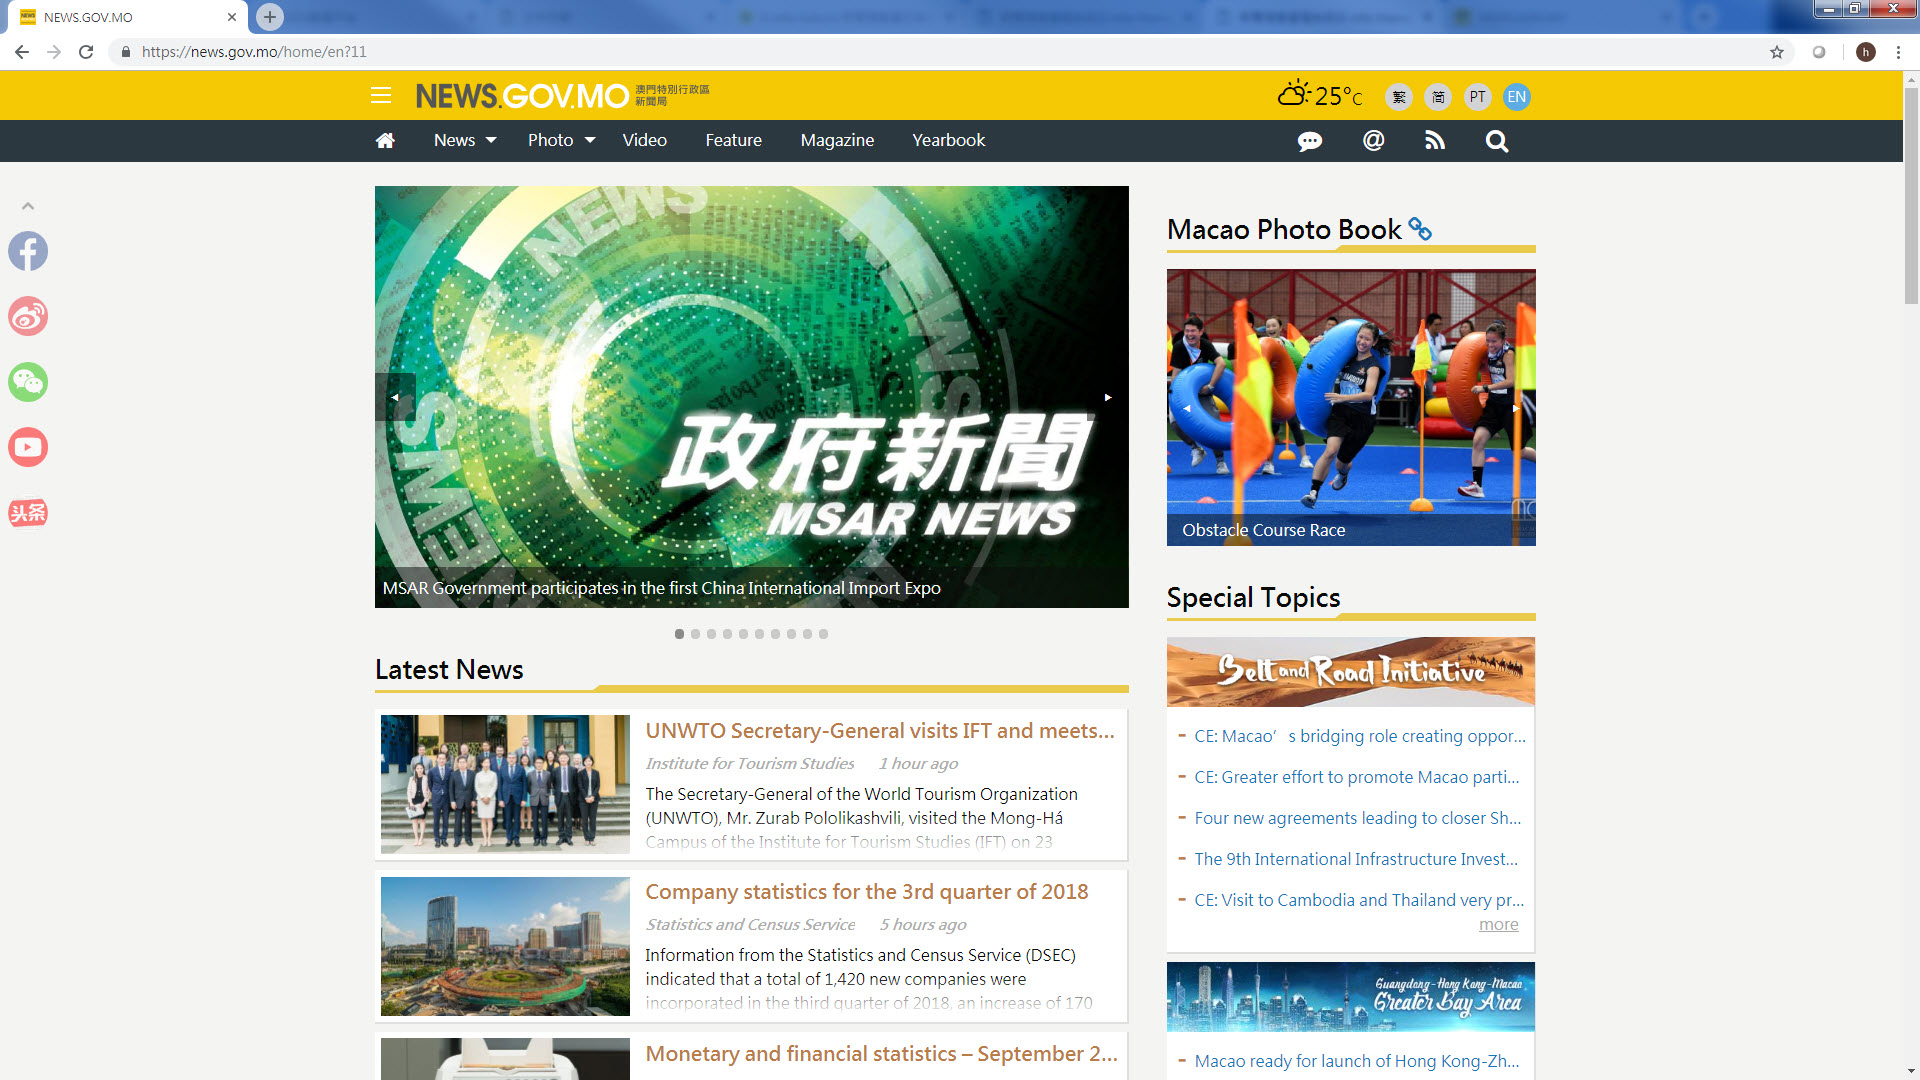Open the WeChat sidebar icon
1920x1080 pixels.
28,382
